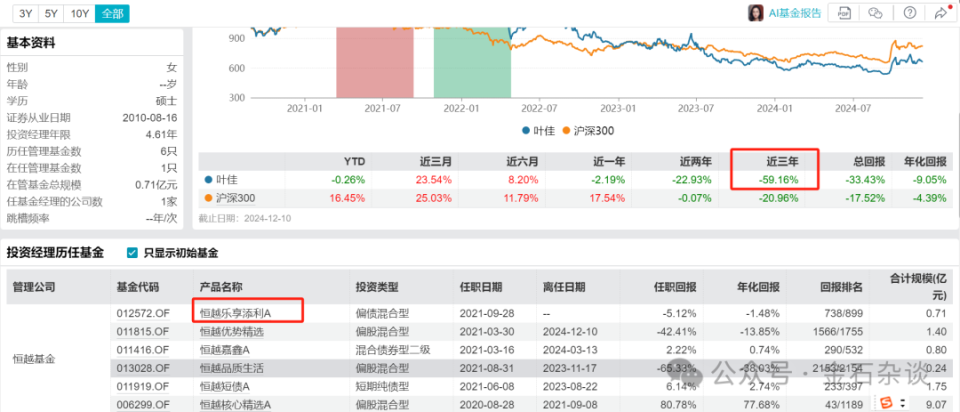The image size is (960, 412).
Task: Open fund code 011919.OF
Action: pyautogui.click(x=143, y=386)
